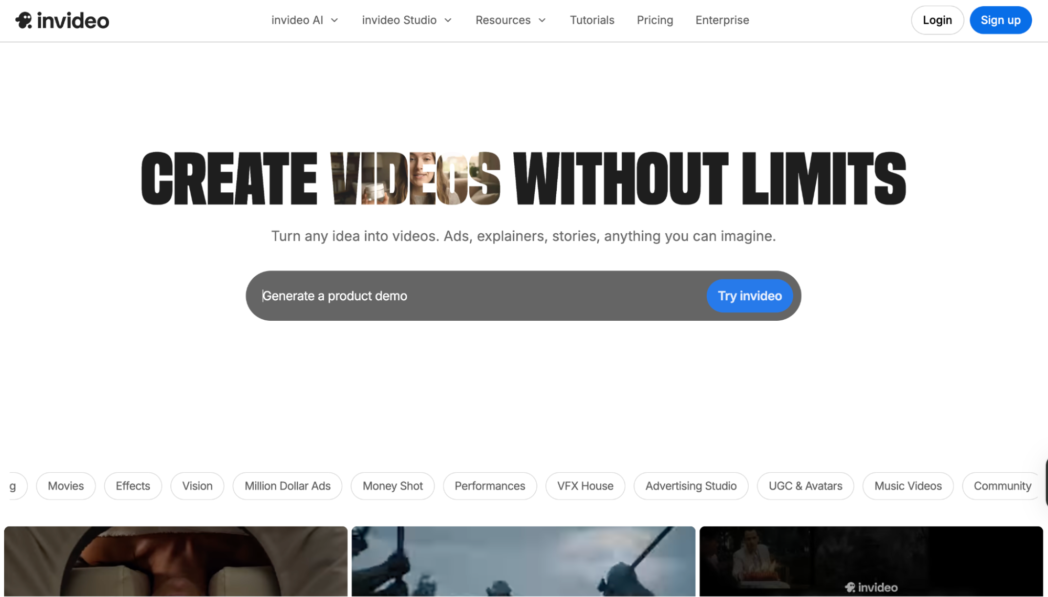Viewport: 1048px width, 597px height.
Task: Select the Performances category chip
Action: (490, 486)
